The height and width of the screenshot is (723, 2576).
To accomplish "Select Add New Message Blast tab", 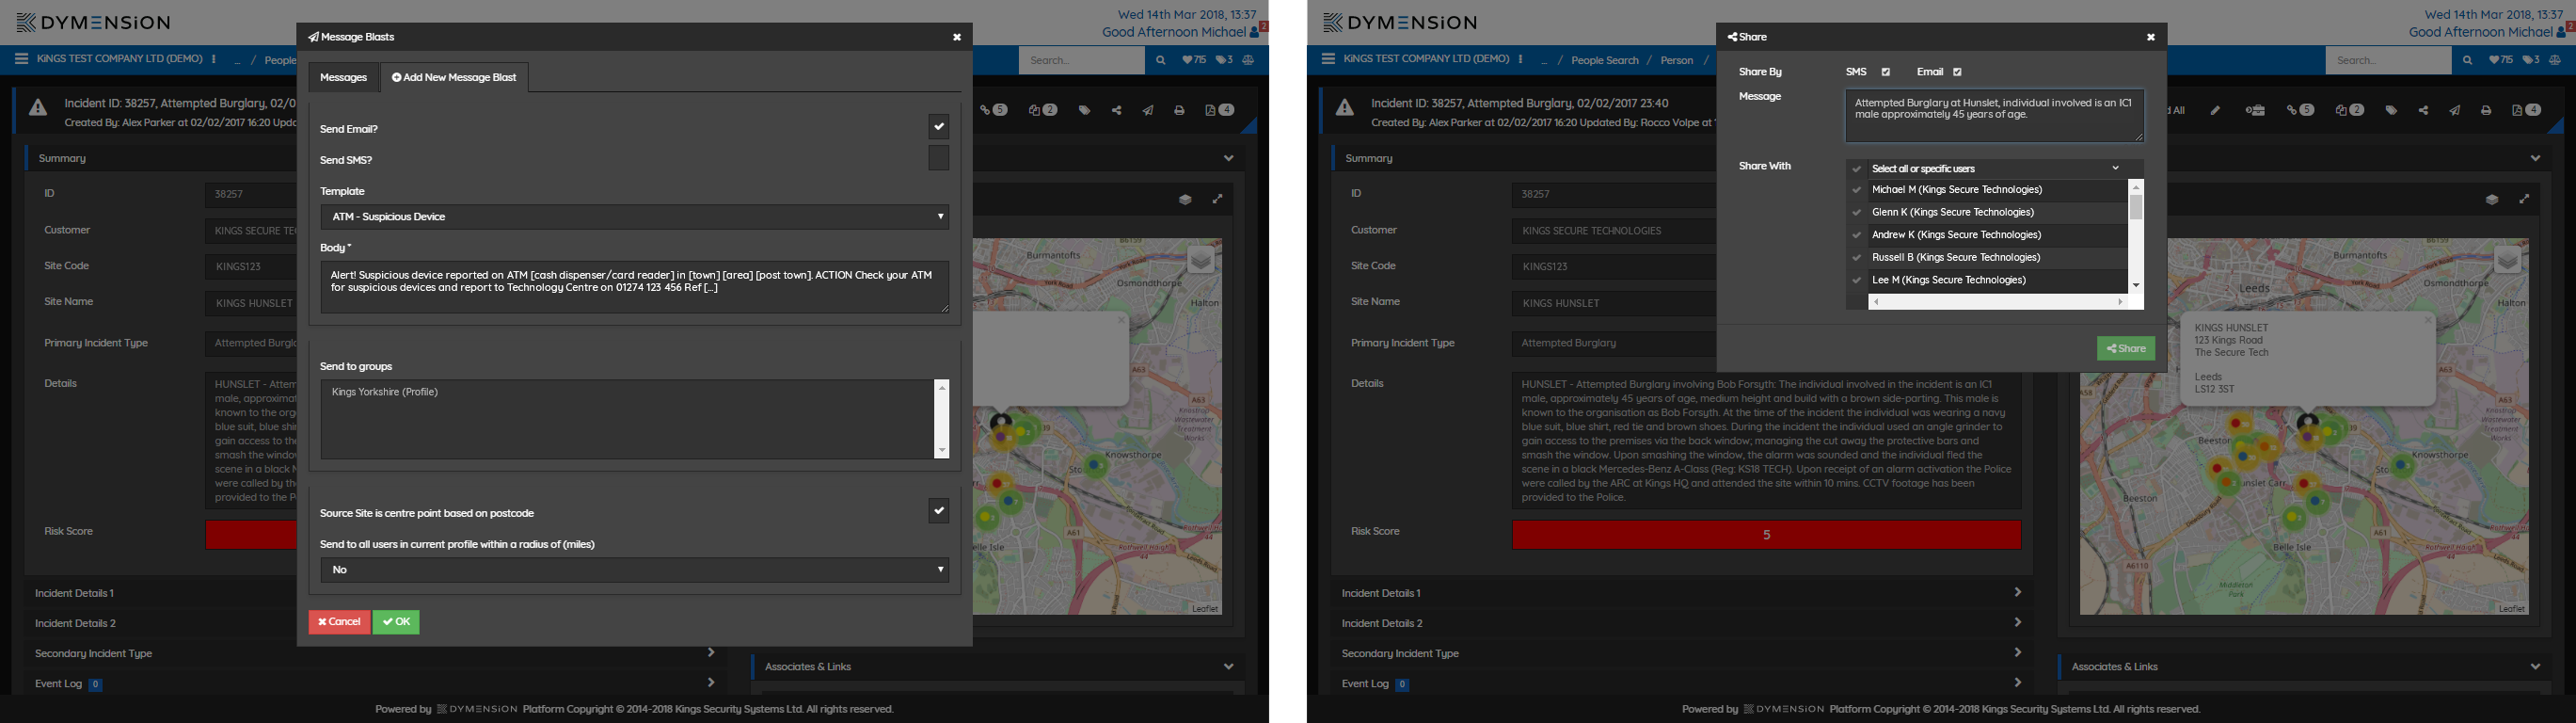I will (x=454, y=77).
